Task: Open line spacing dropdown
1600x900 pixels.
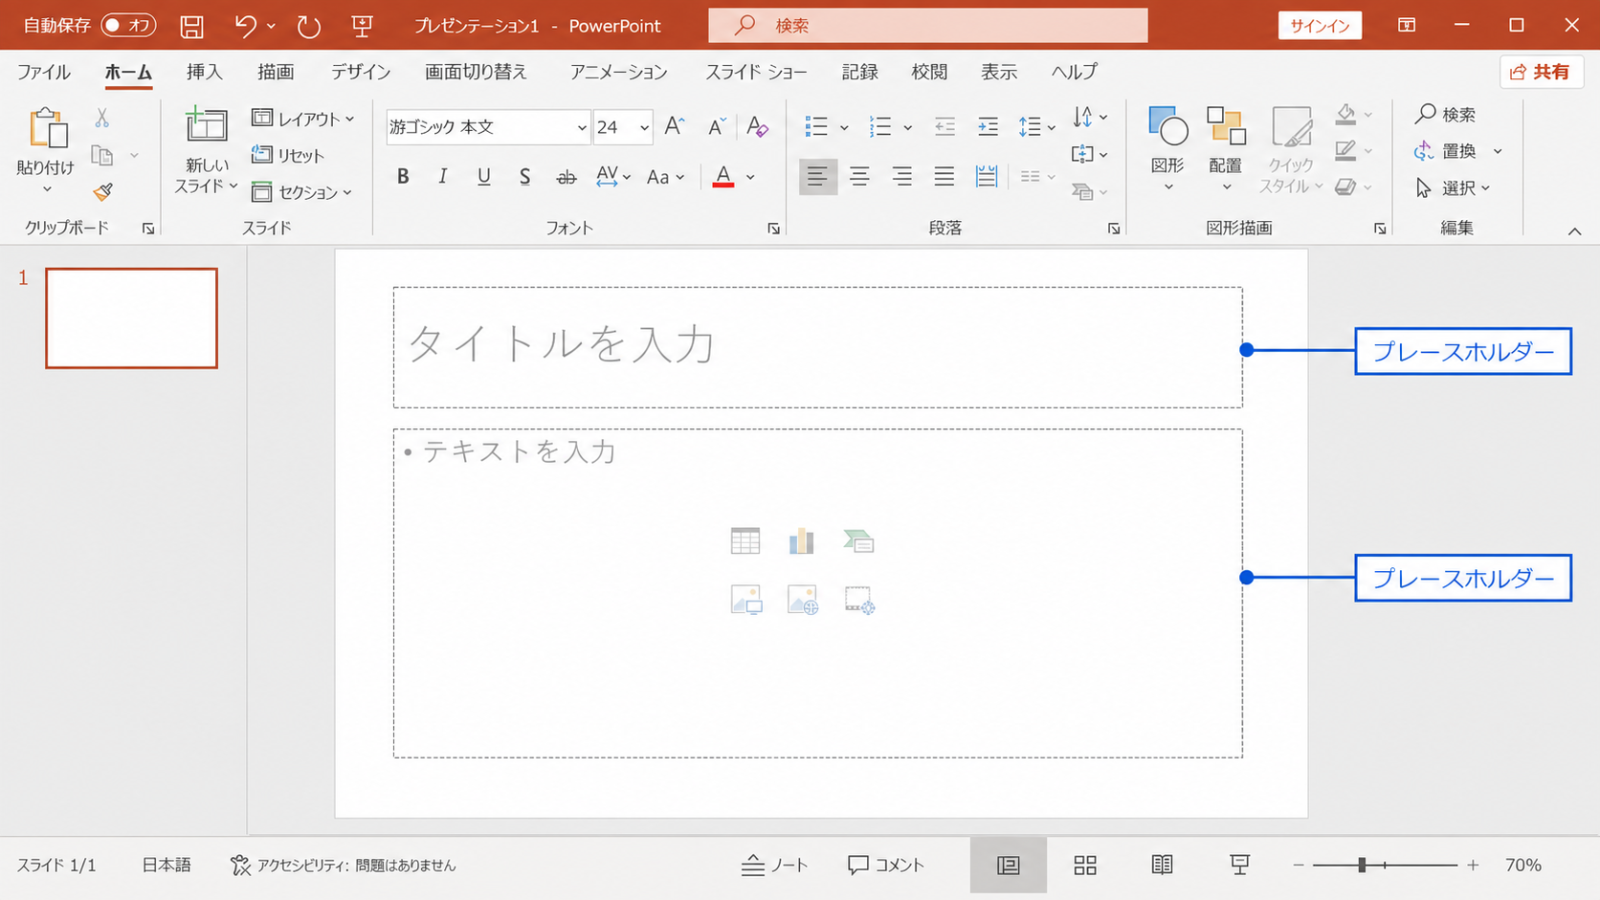Action: 1037,127
